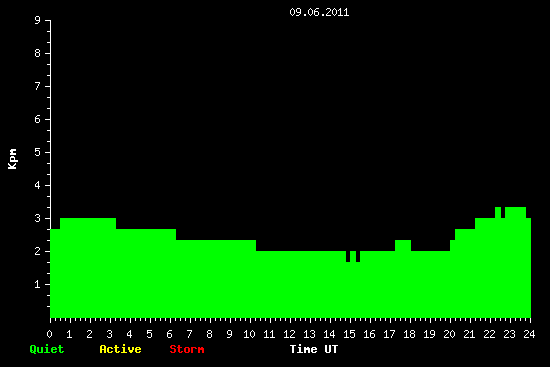Click the 24 hour tick label
The width and height of the screenshot is (550, 367).
(x=529, y=334)
